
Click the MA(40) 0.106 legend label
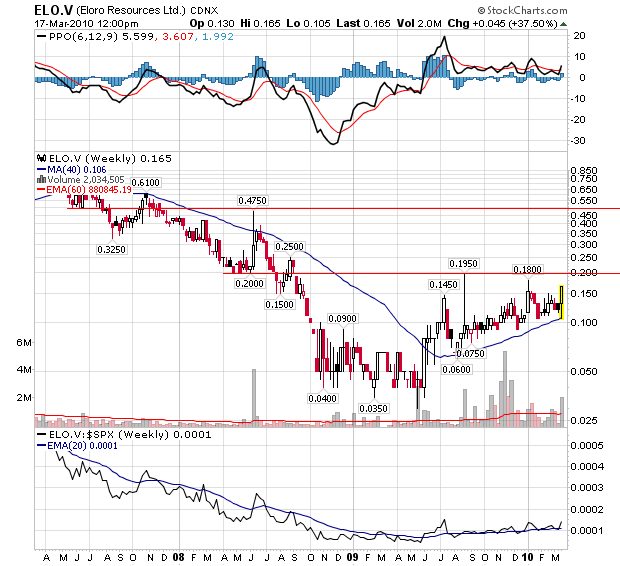pos(77,170)
